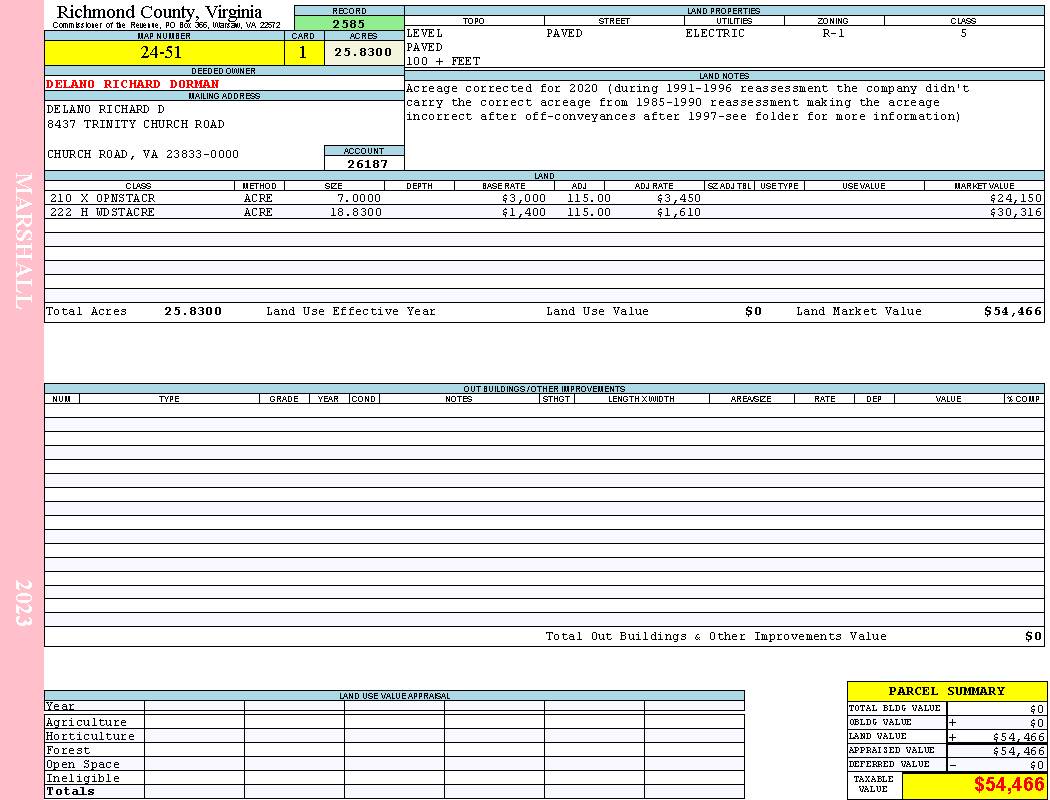Image resolution: width=1050 pixels, height=800 pixels.
Task: Select the METHOD column header
Action: 259,186
